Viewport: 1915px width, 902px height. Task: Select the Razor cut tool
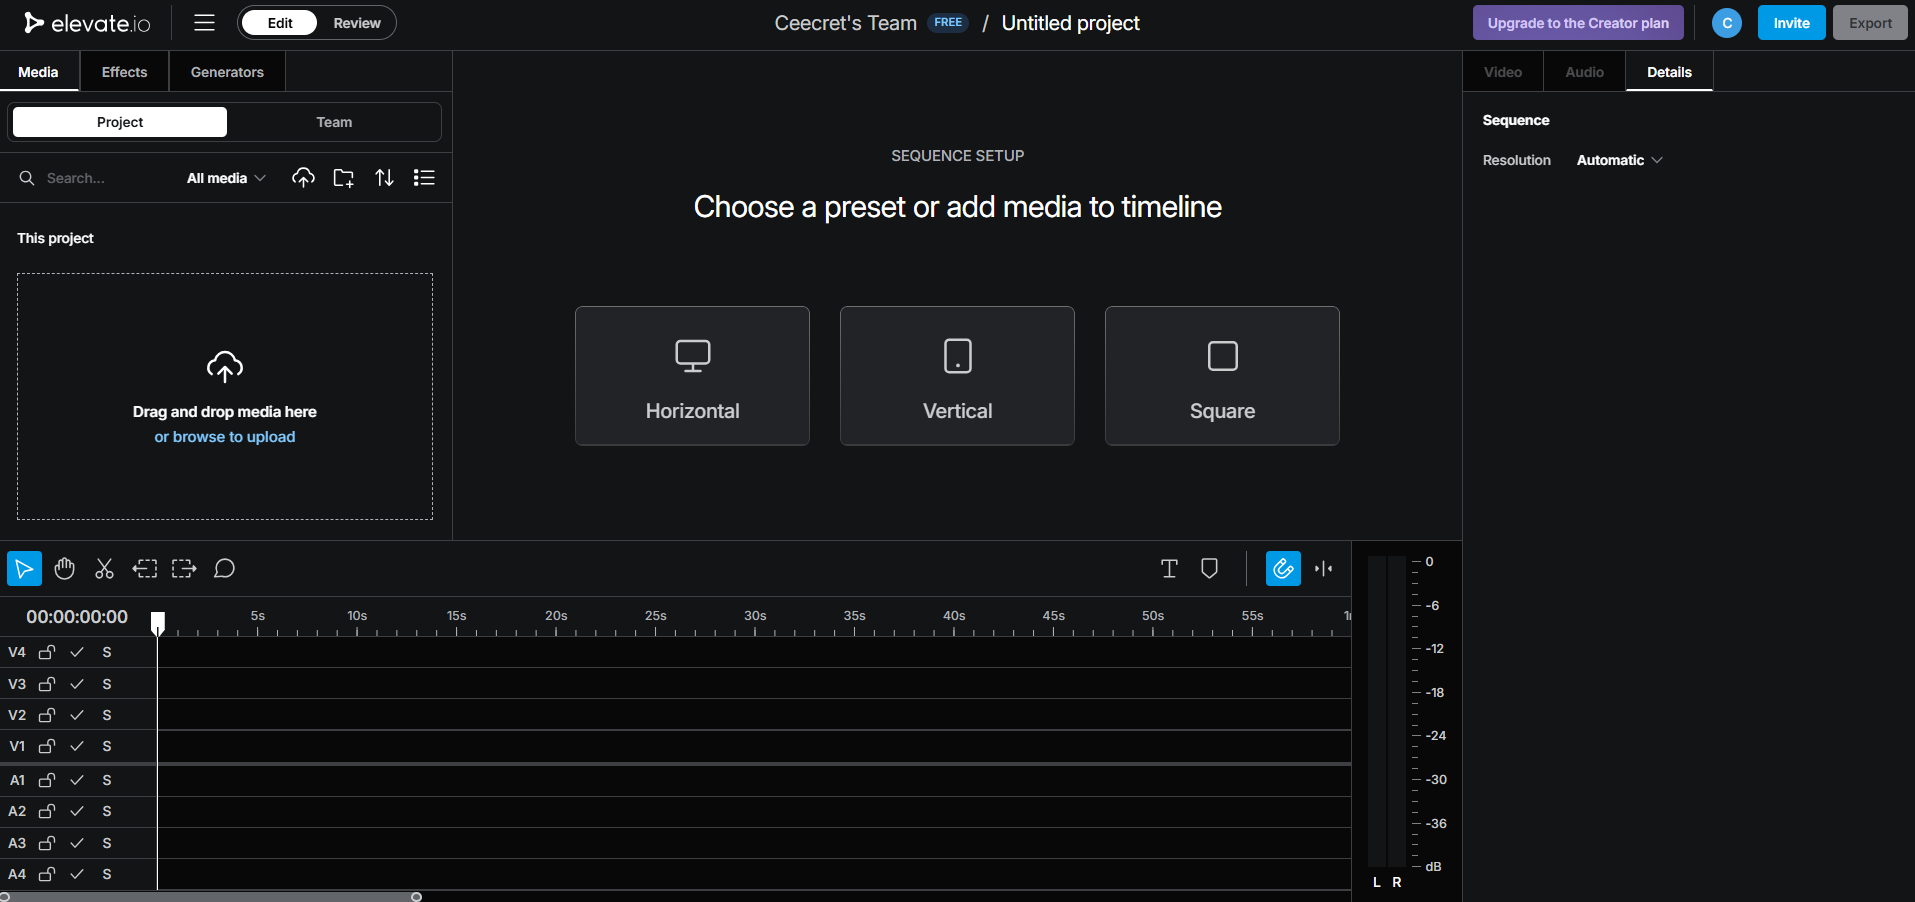[x=104, y=568]
